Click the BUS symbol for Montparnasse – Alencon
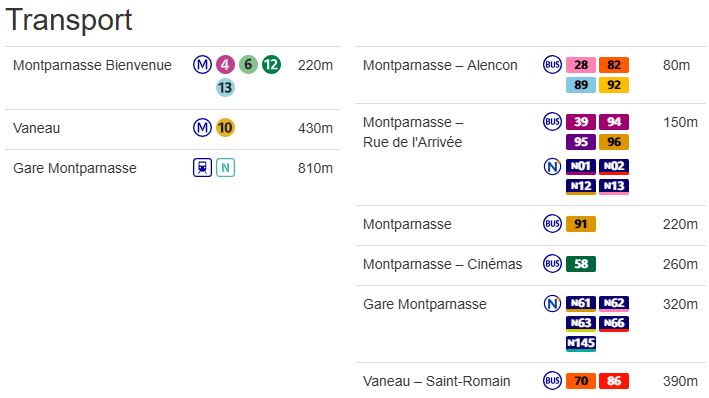Screen dimensions: 709x398 [552, 65]
